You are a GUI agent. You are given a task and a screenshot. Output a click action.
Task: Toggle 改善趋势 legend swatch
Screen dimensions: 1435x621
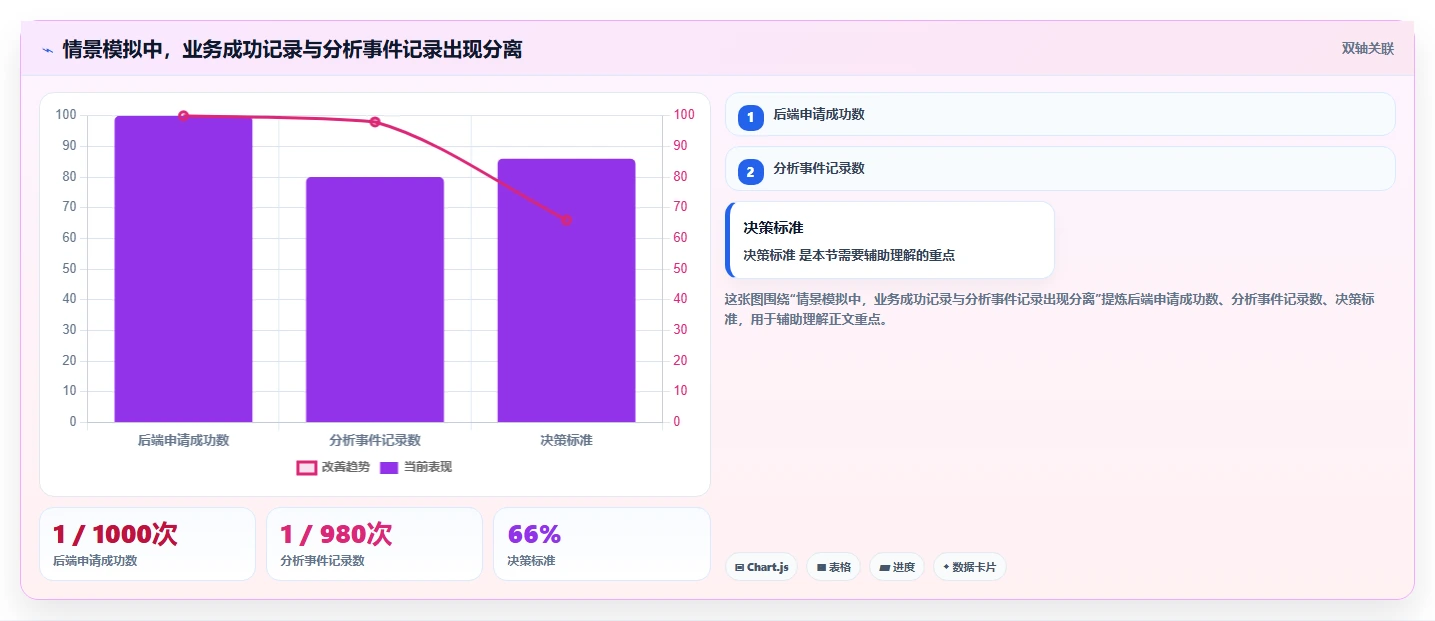click(x=307, y=467)
